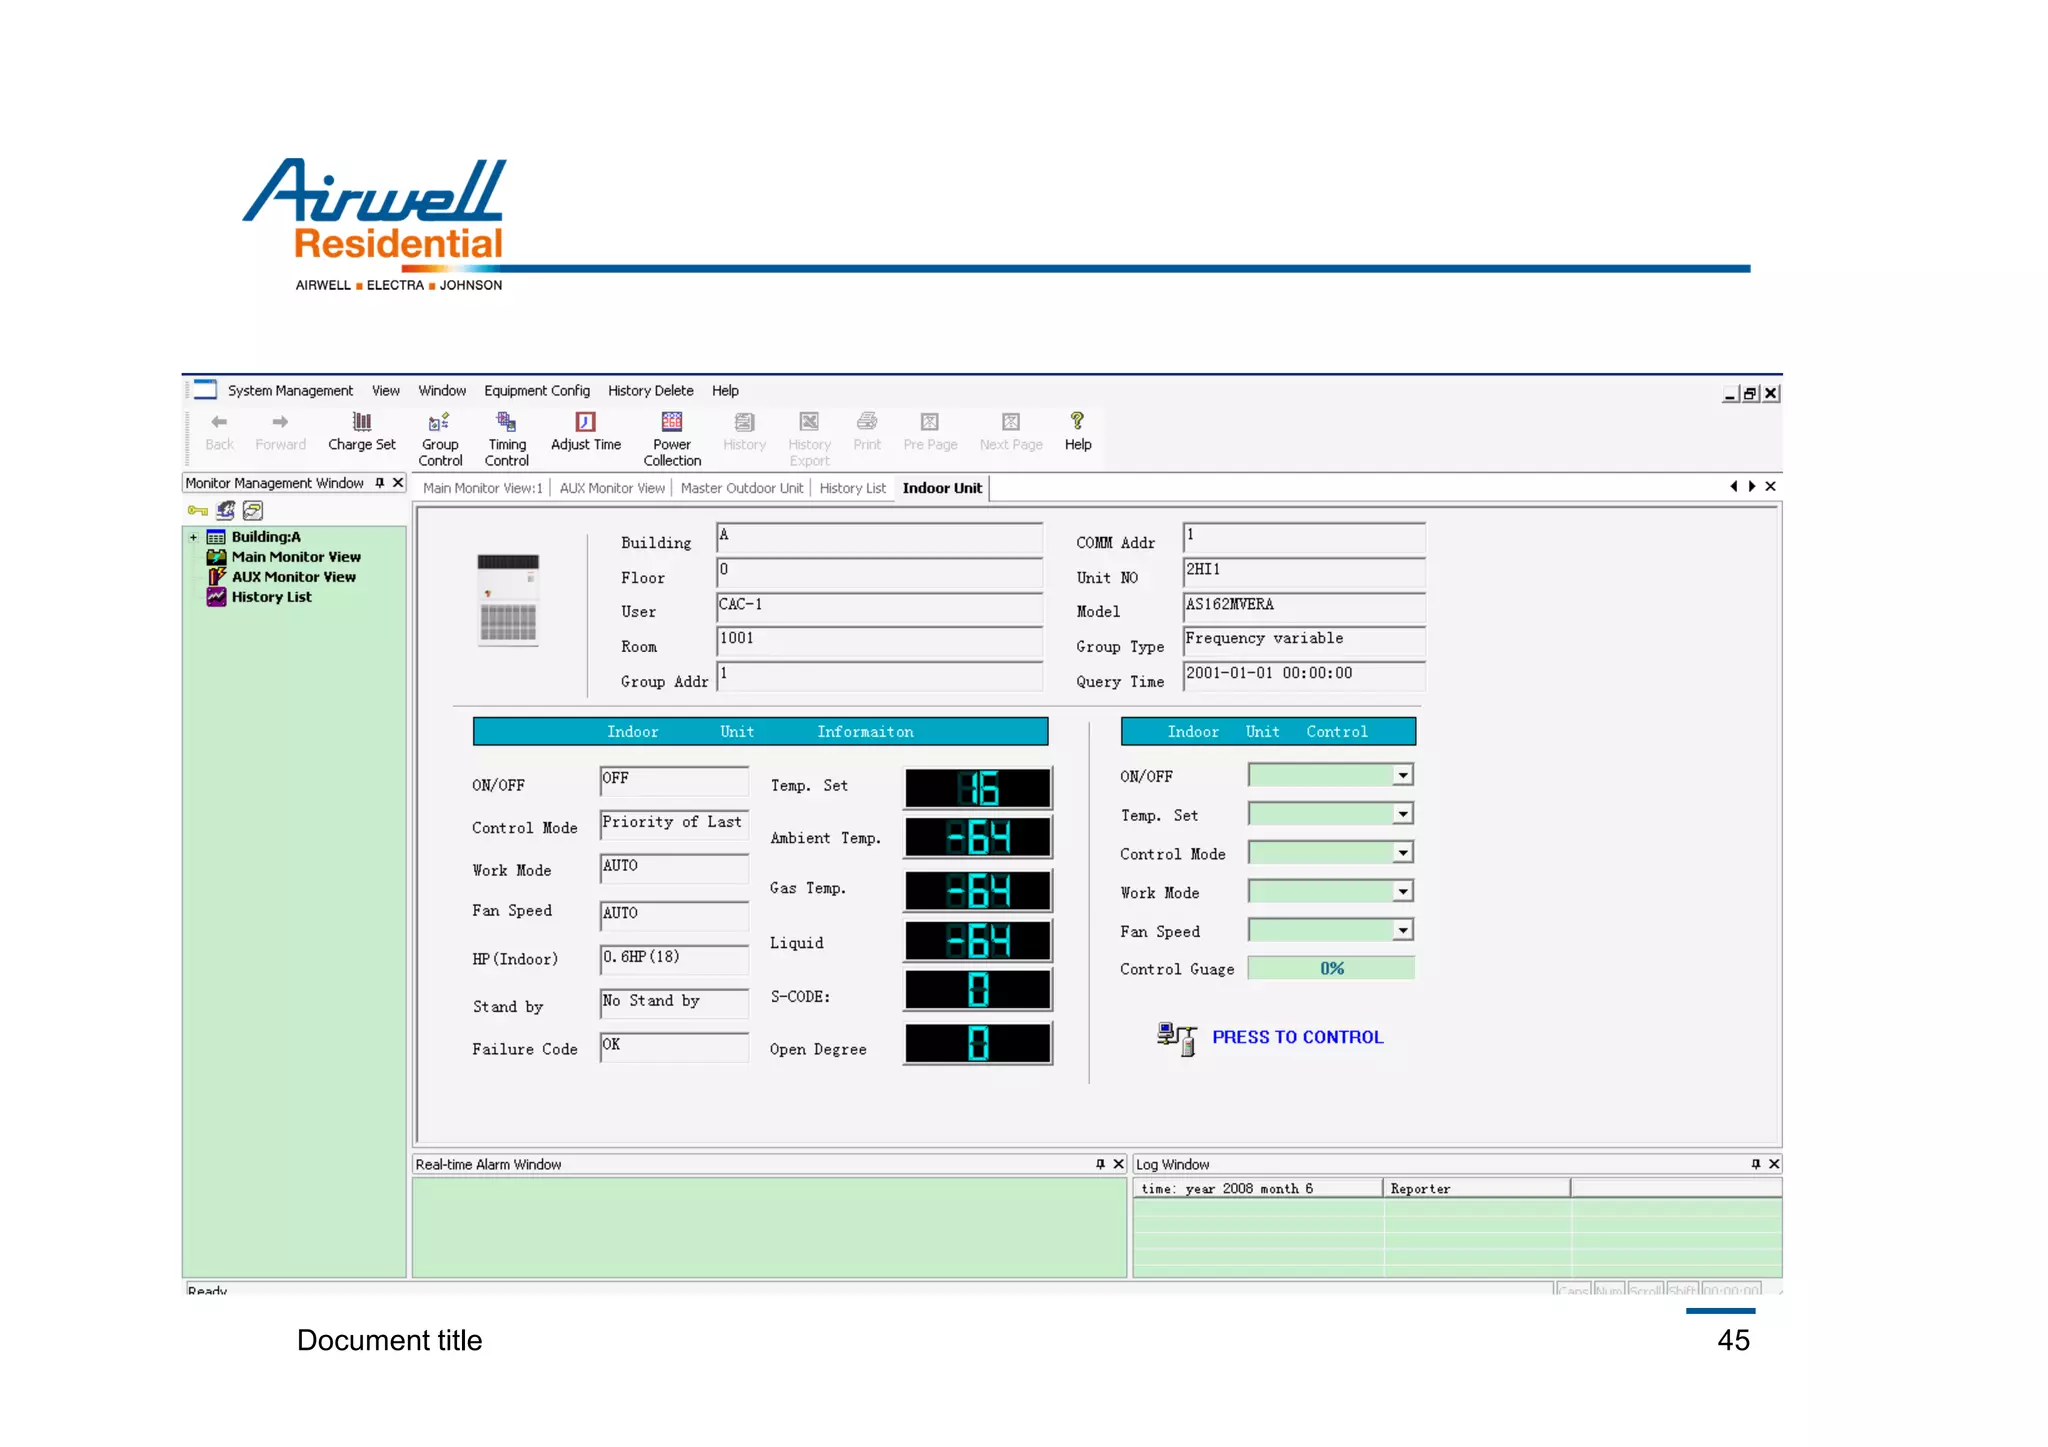Viewport: 2048px width, 1447px height.
Task: Click the PRESS TO CONTROL link
Action: [1297, 1037]
